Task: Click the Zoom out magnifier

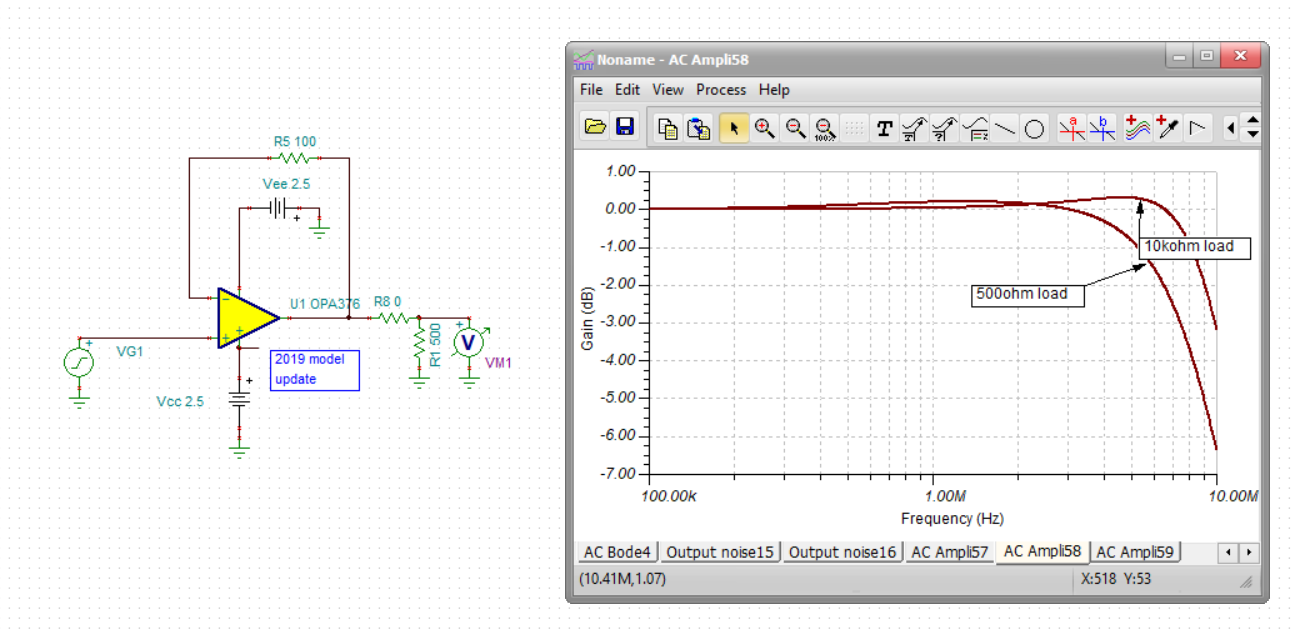Action: 795,128
